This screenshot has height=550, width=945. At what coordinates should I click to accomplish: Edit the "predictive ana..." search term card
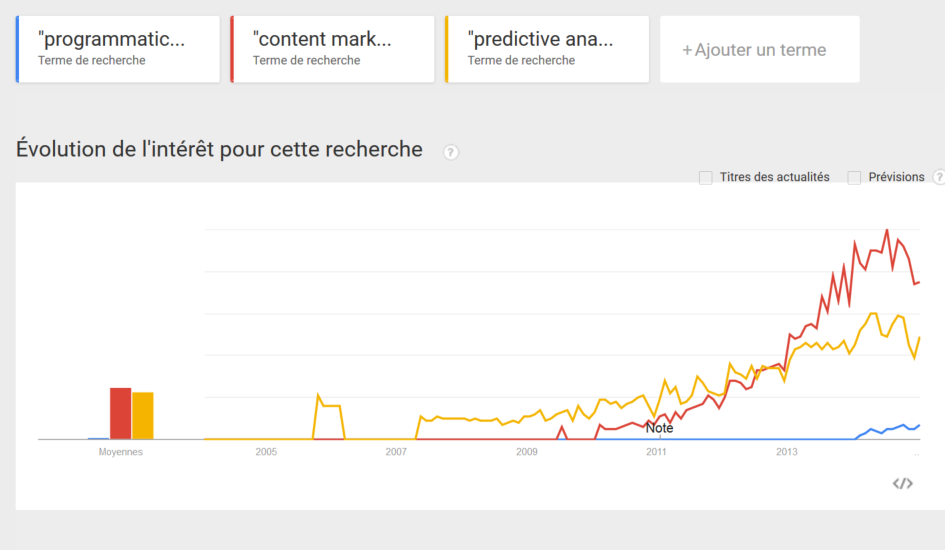click(547, 49)
